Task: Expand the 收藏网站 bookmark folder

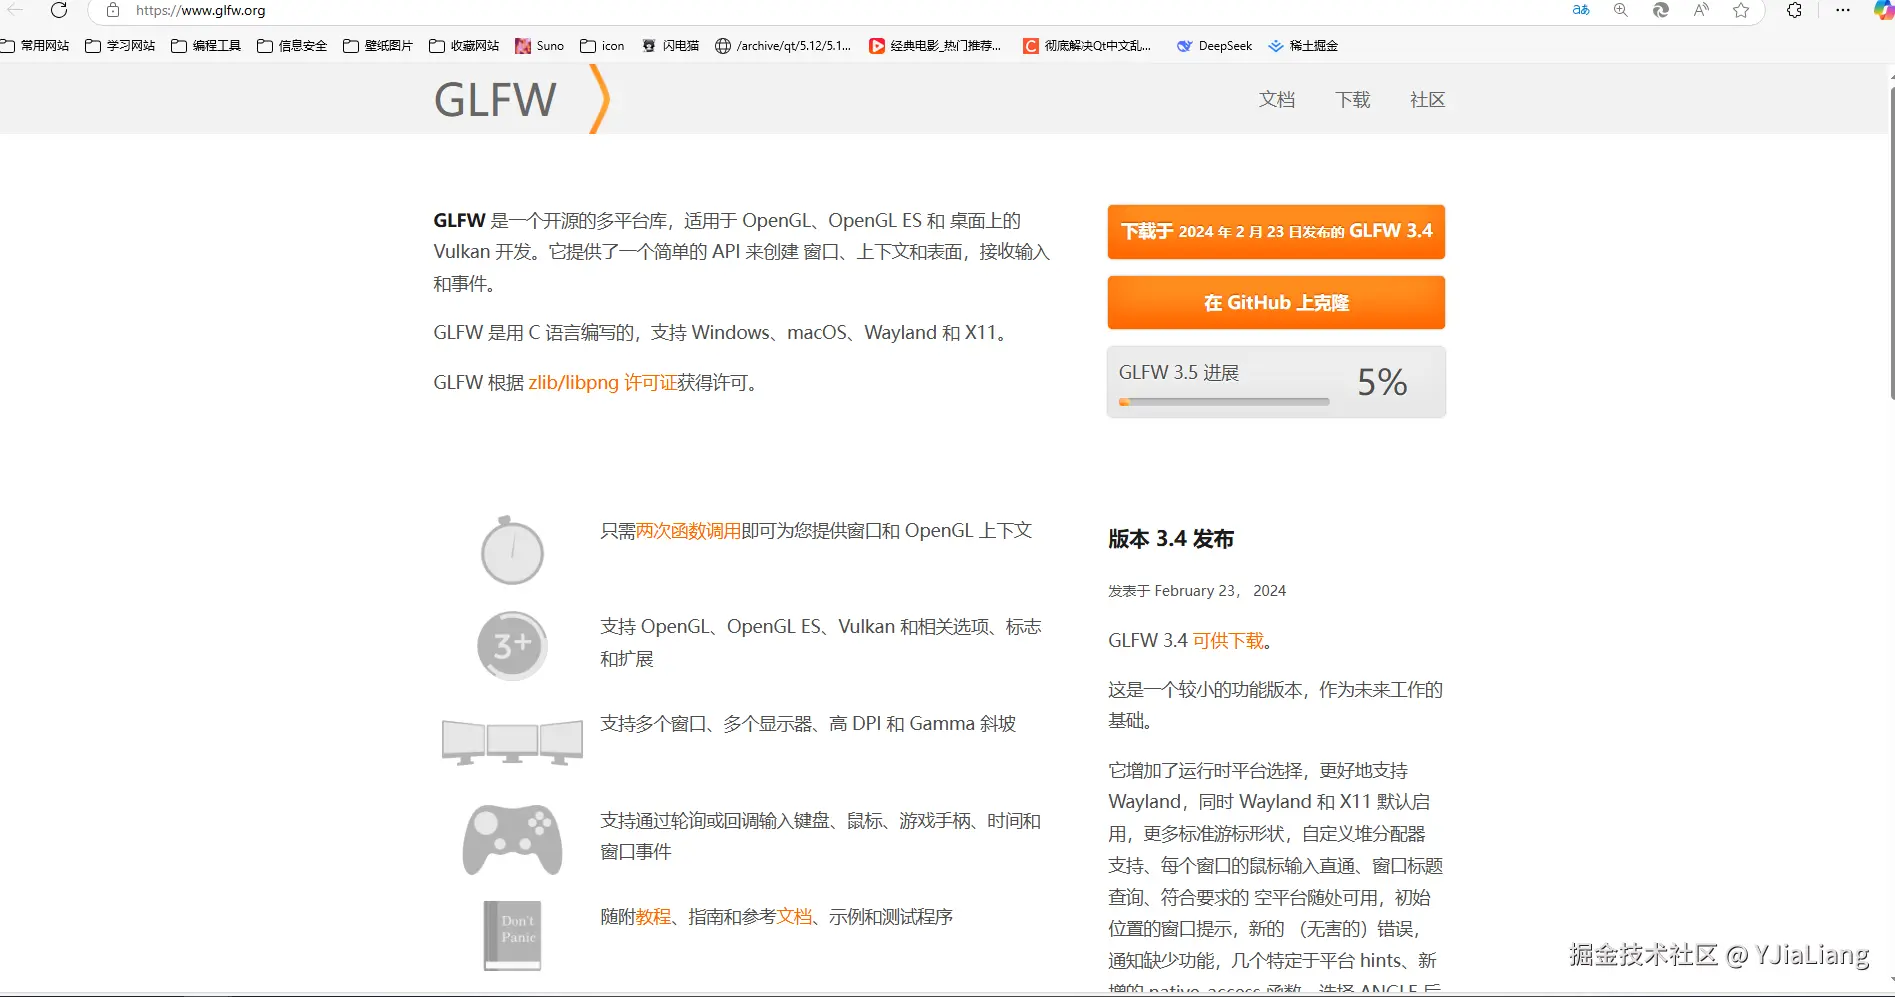Action: pyautogui.click(x=464, y=46)
